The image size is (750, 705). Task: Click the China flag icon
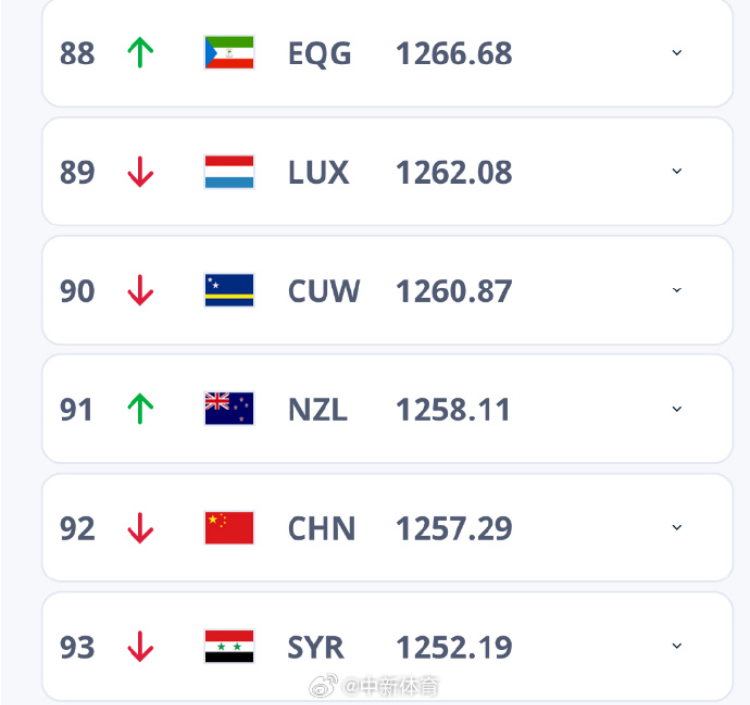(229, 528)
